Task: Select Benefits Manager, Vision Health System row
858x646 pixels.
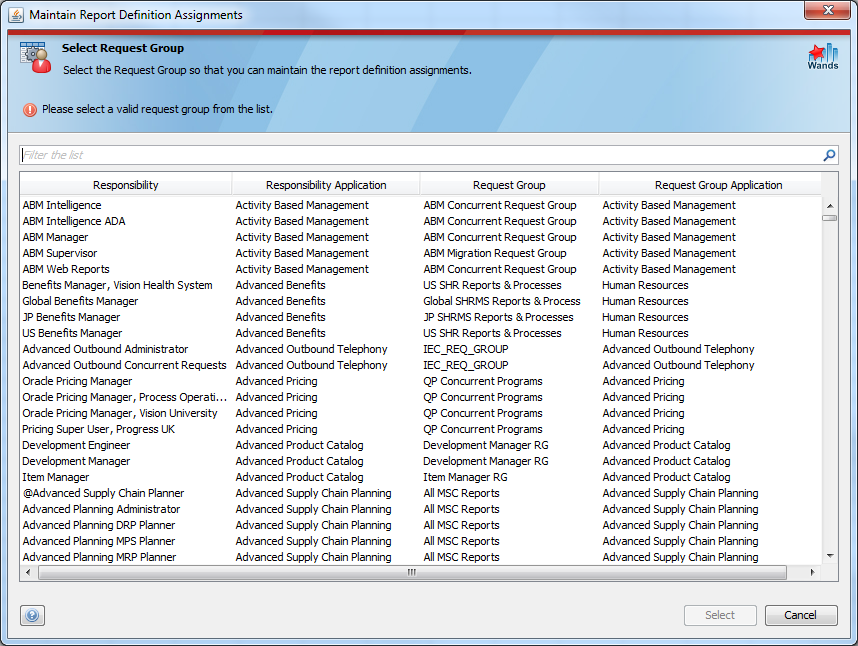Action: 420,285
